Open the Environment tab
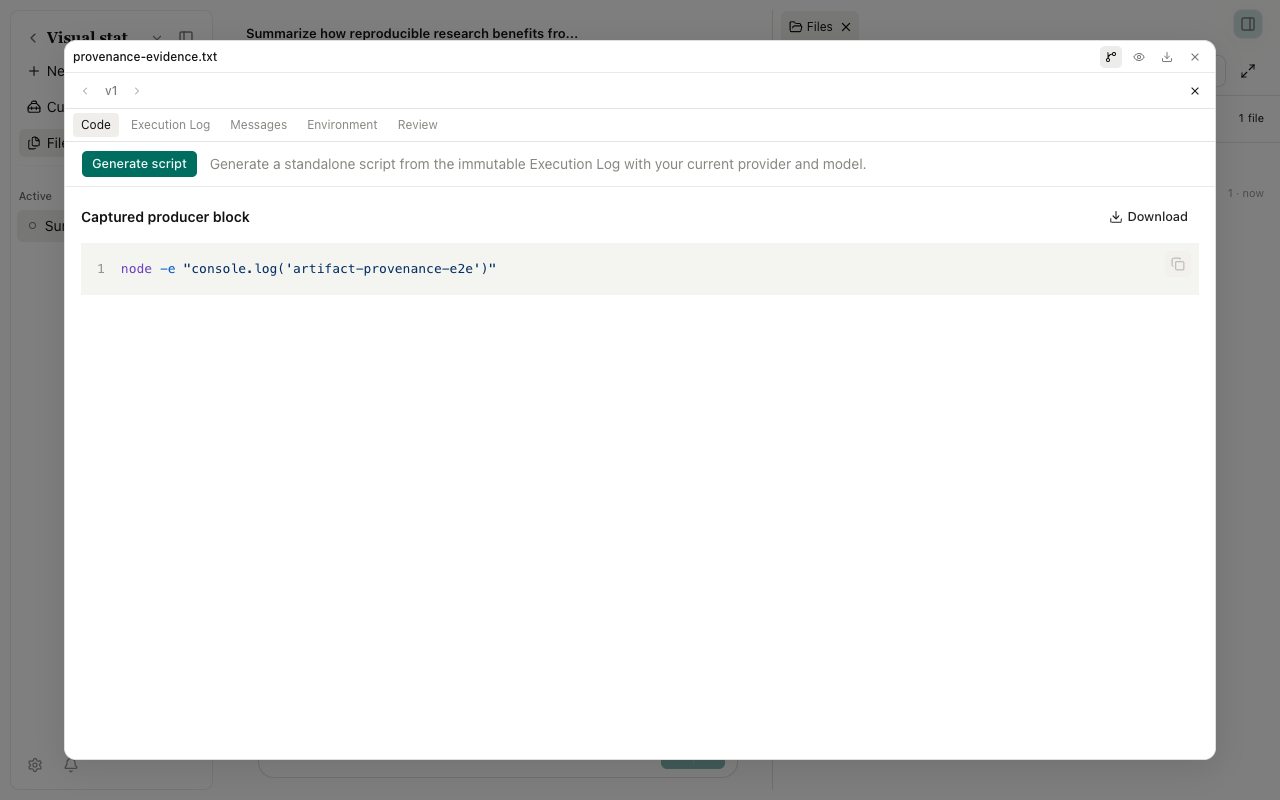This screenshot has width=1280, height=800. click(342, 125)
